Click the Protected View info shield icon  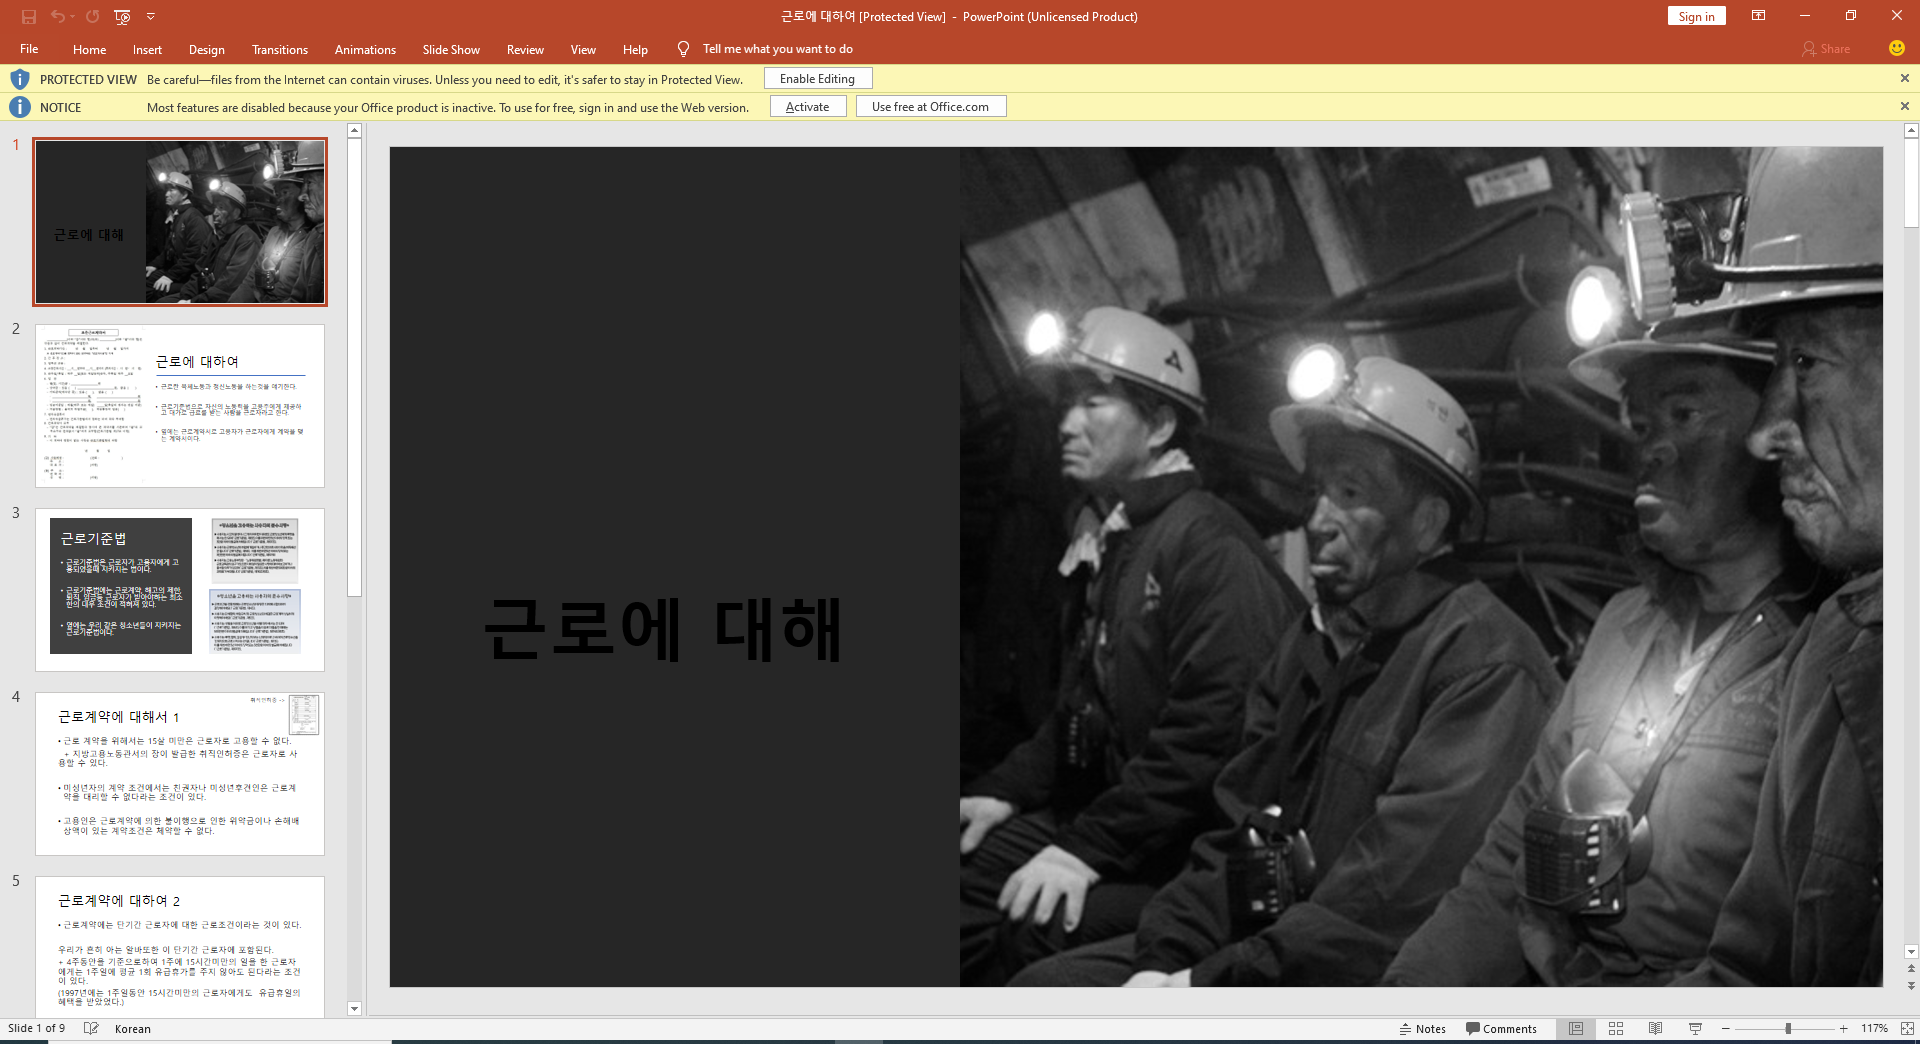tap(20, 78)
